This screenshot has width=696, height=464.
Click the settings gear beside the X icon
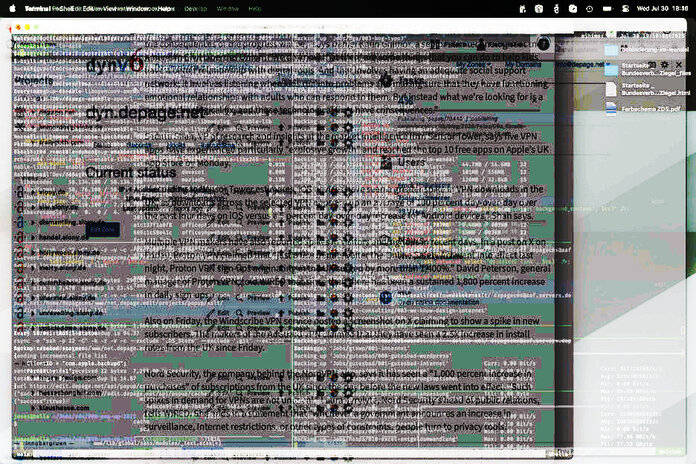664,65
